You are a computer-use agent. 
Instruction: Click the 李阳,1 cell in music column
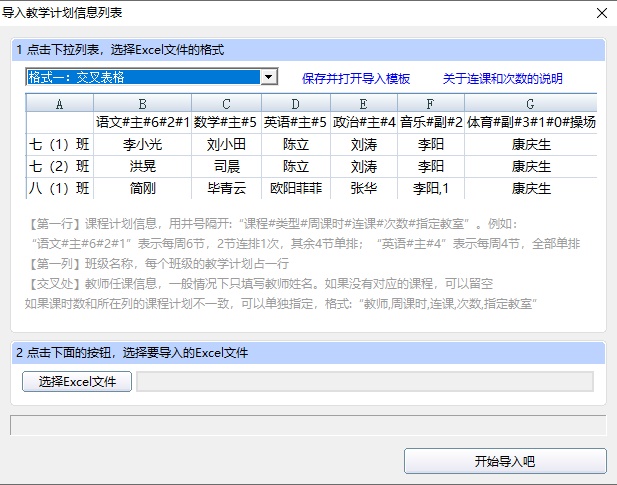tap(431, 188)
